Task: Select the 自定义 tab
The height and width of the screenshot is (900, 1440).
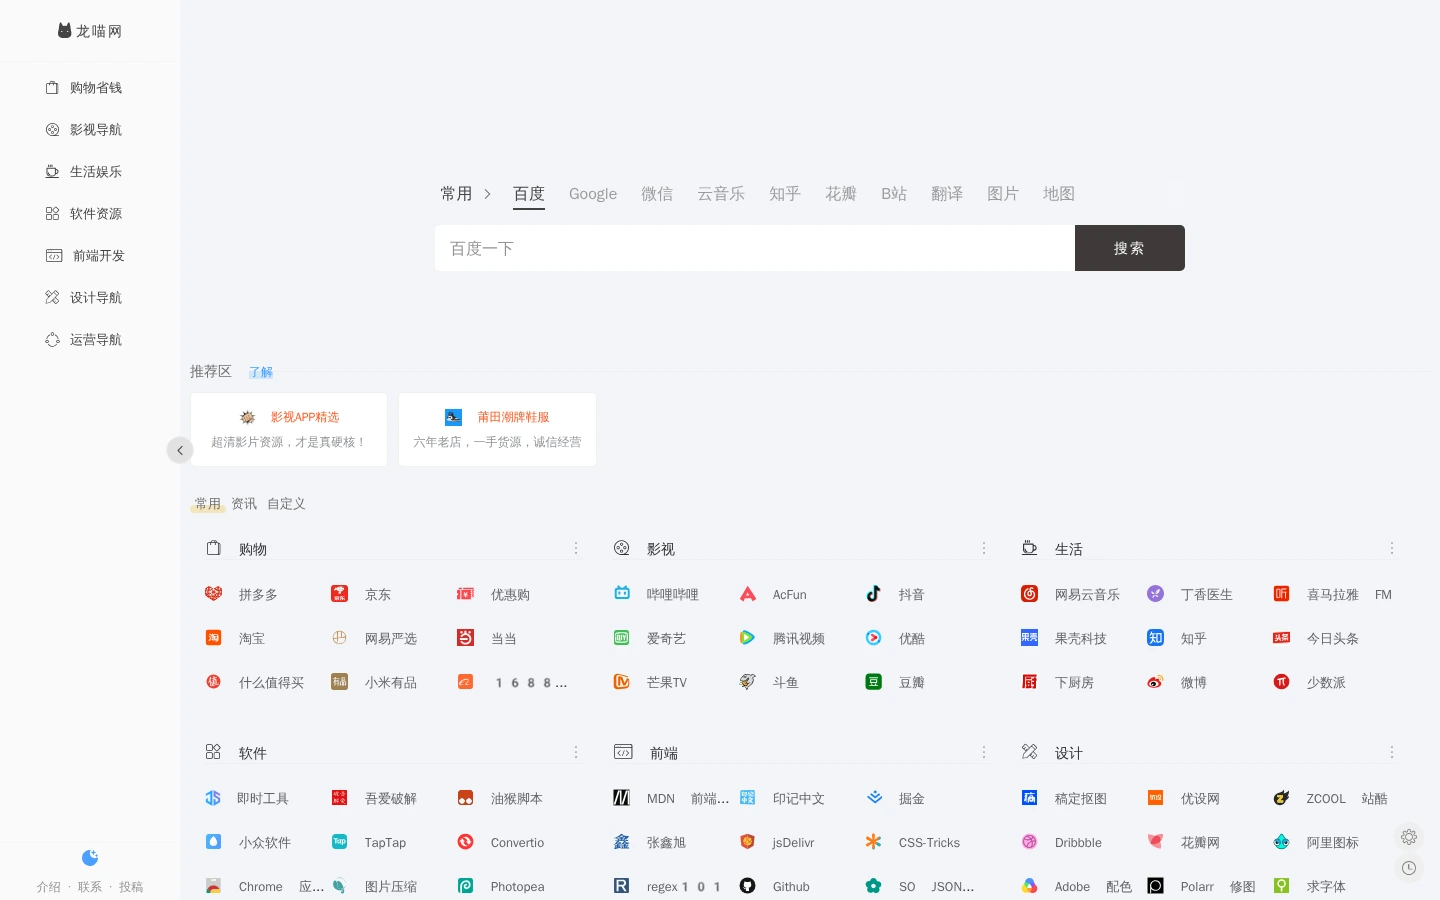Action: click(286, 504)
